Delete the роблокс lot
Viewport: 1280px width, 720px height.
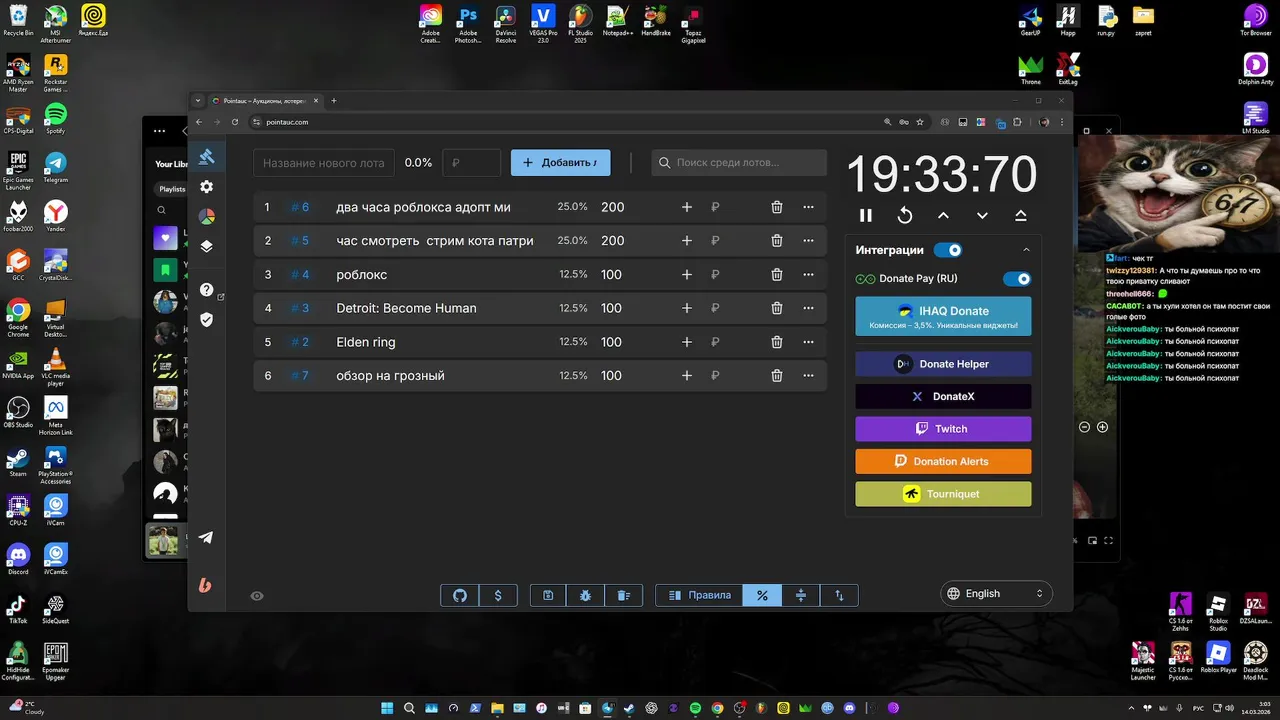777,274
